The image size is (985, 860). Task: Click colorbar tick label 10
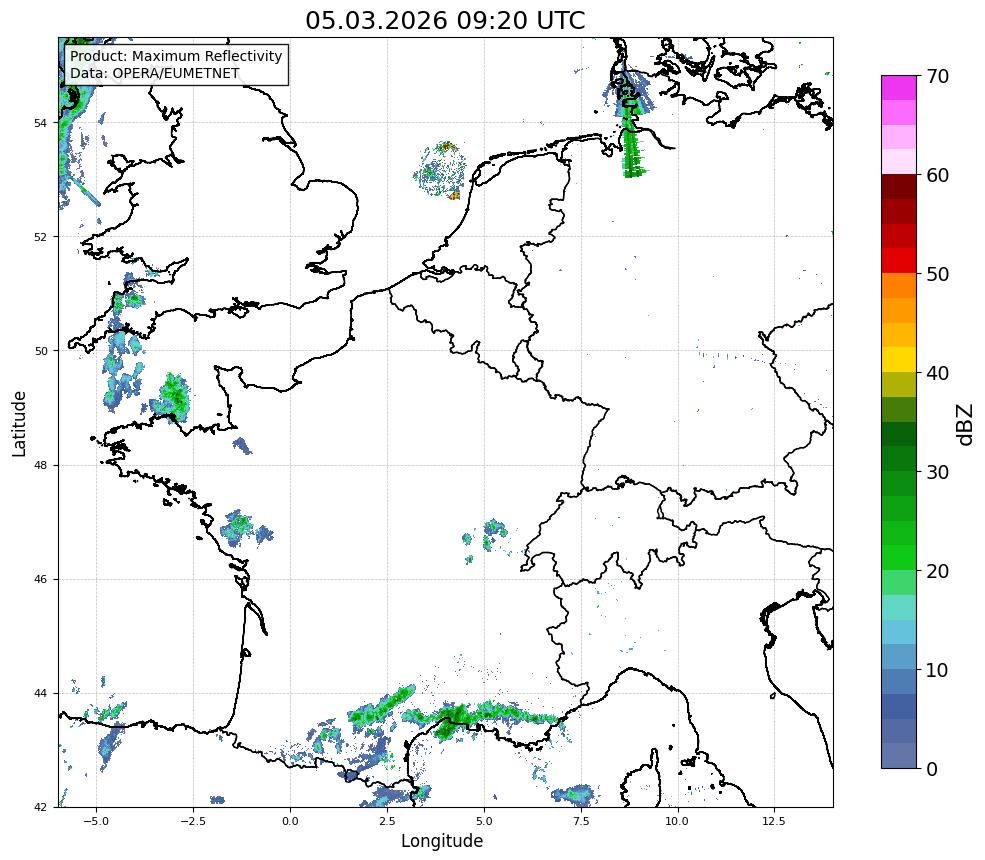click(937, 670)
